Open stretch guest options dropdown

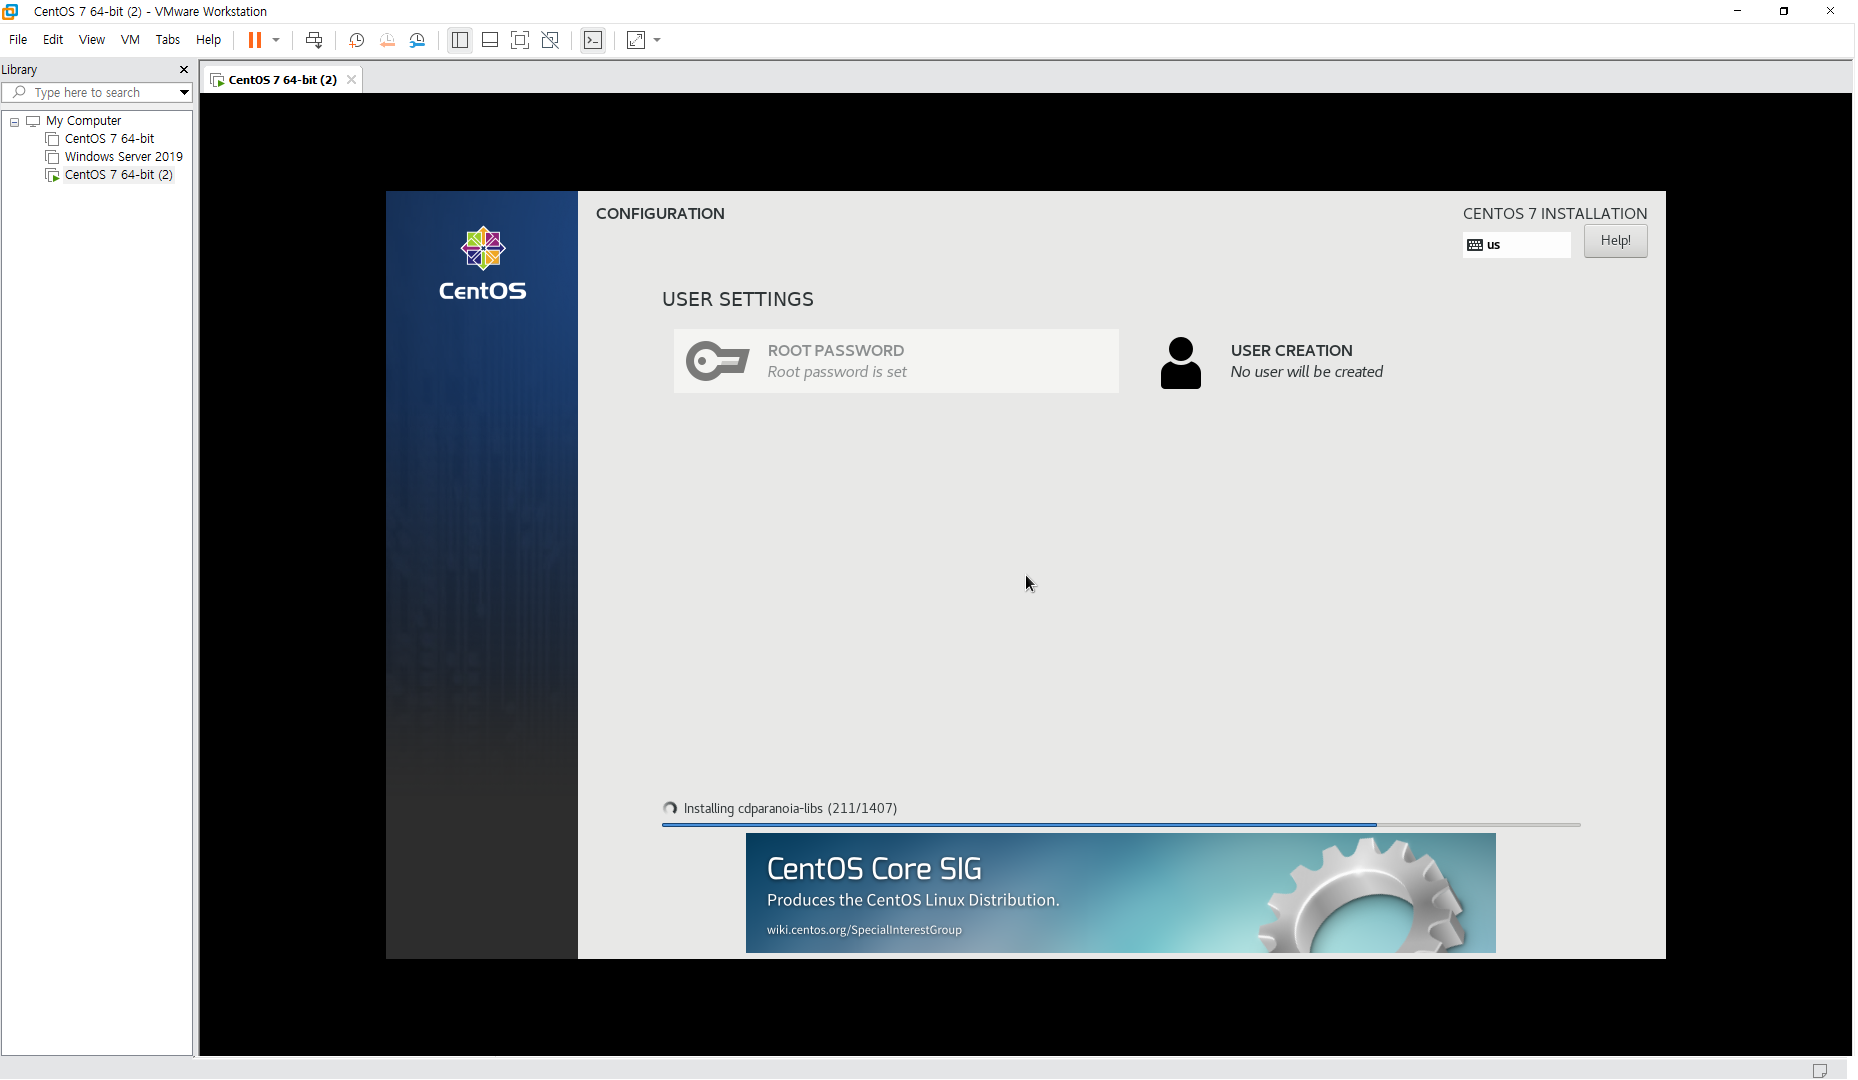pos(657,40)
